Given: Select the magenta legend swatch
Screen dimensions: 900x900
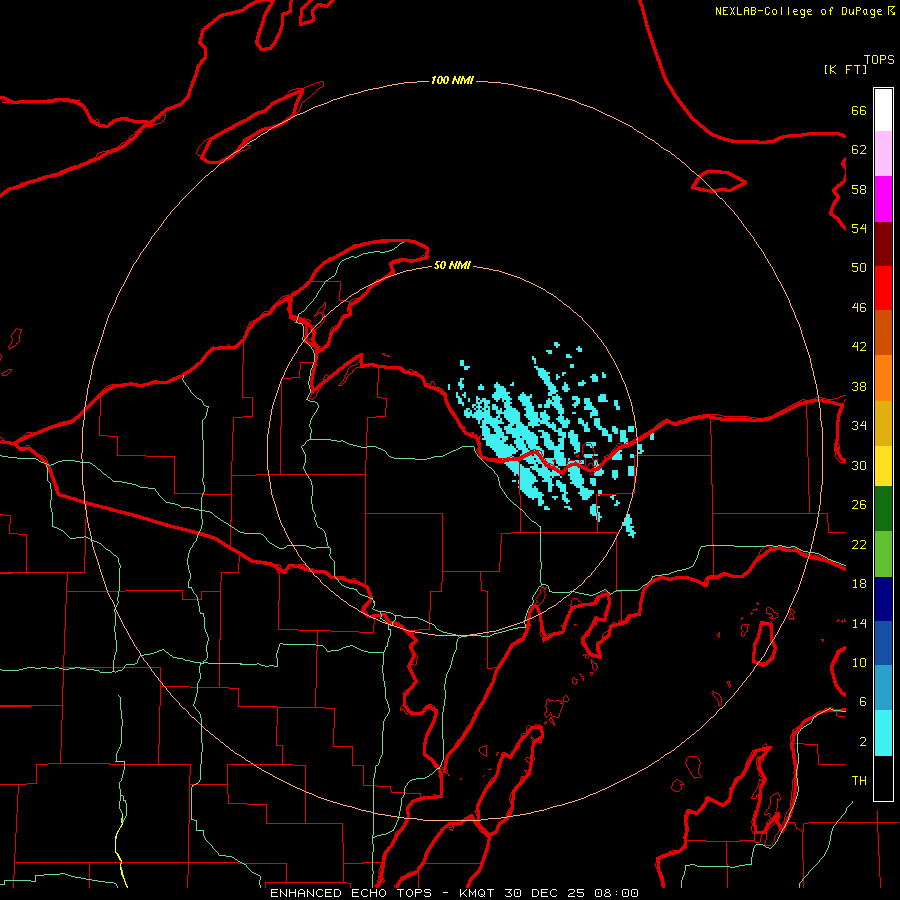Looking at the screenshot, I should [883, 199].
